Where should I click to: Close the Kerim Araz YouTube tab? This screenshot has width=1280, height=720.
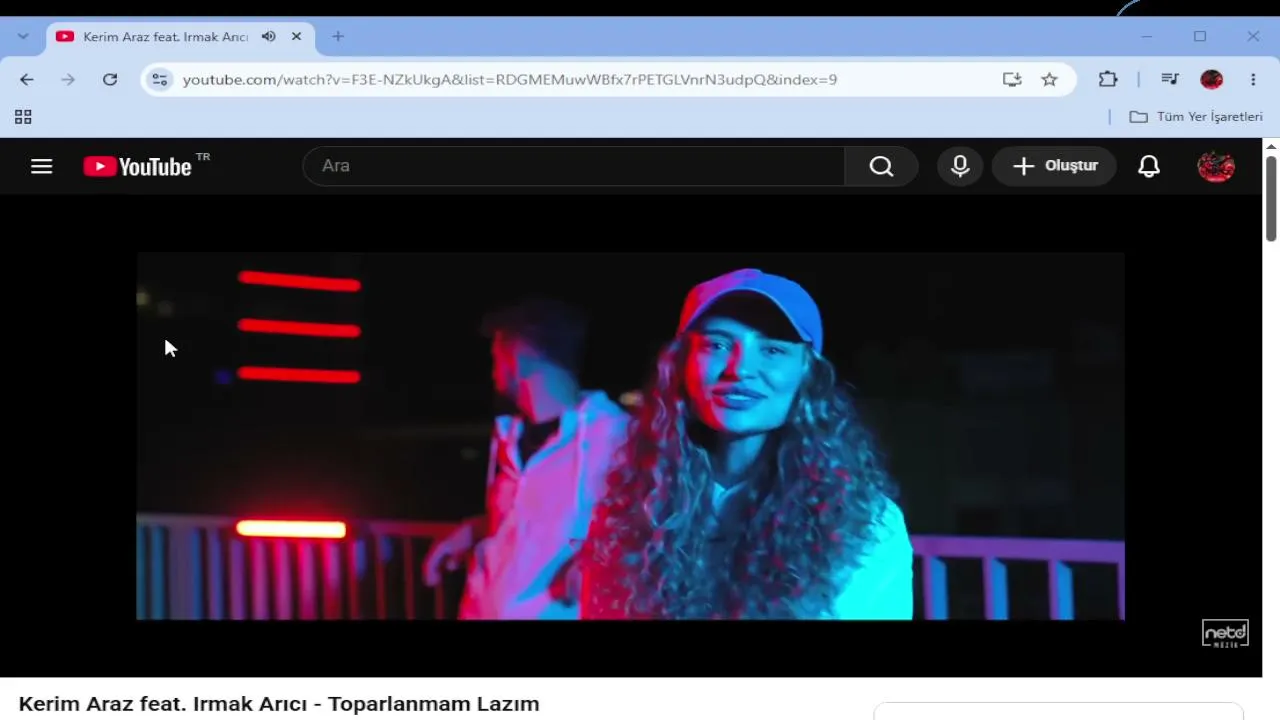click(296, 37)
